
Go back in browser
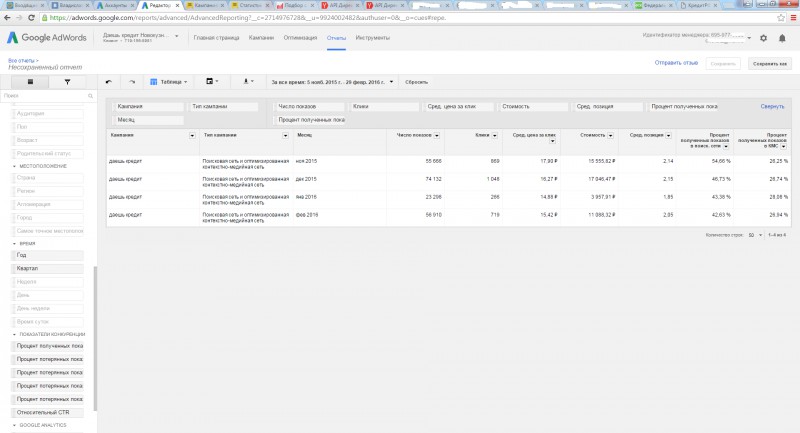pos(7,17)
